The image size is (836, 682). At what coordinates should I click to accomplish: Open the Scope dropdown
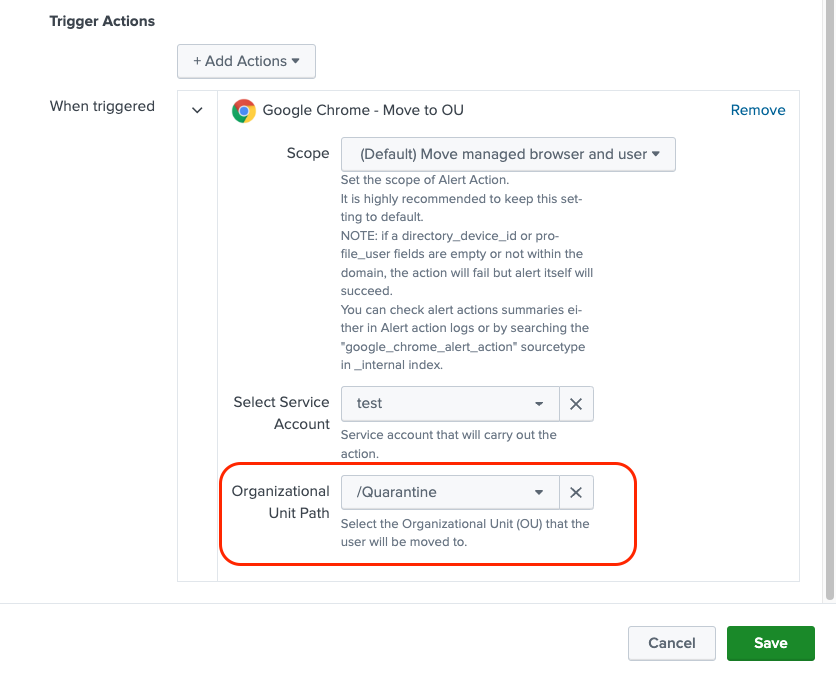click(508, 155)
